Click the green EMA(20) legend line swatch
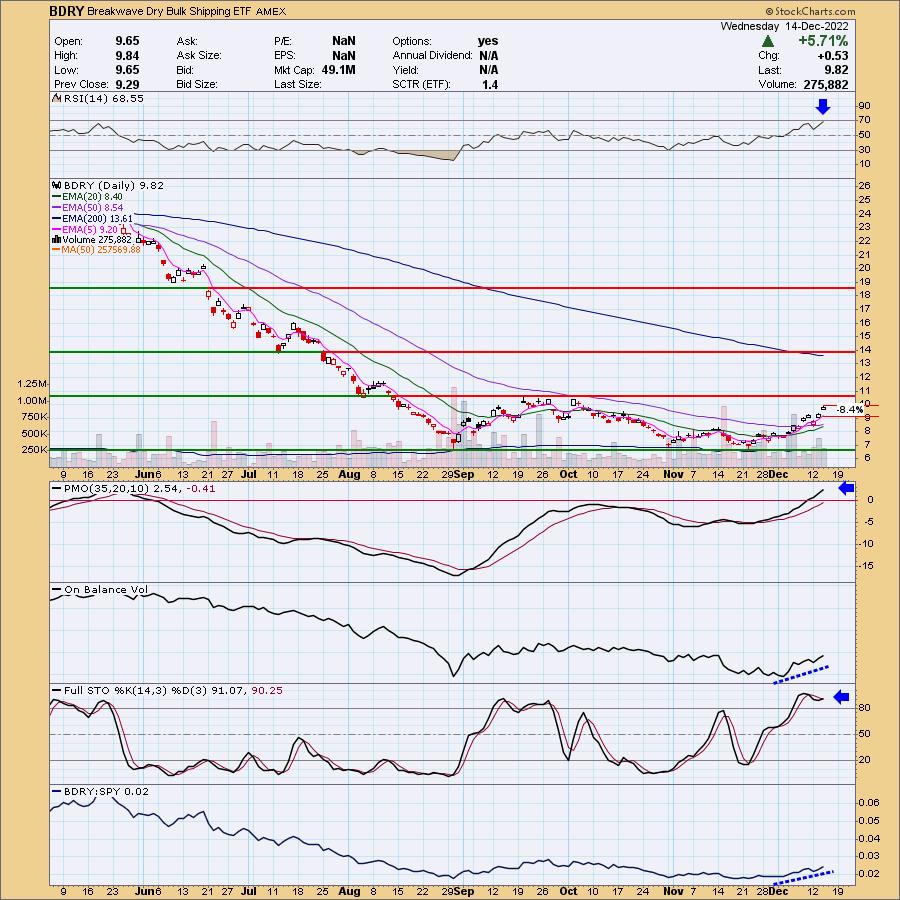Viewport: 900px width, 900px height. (57, 197)
